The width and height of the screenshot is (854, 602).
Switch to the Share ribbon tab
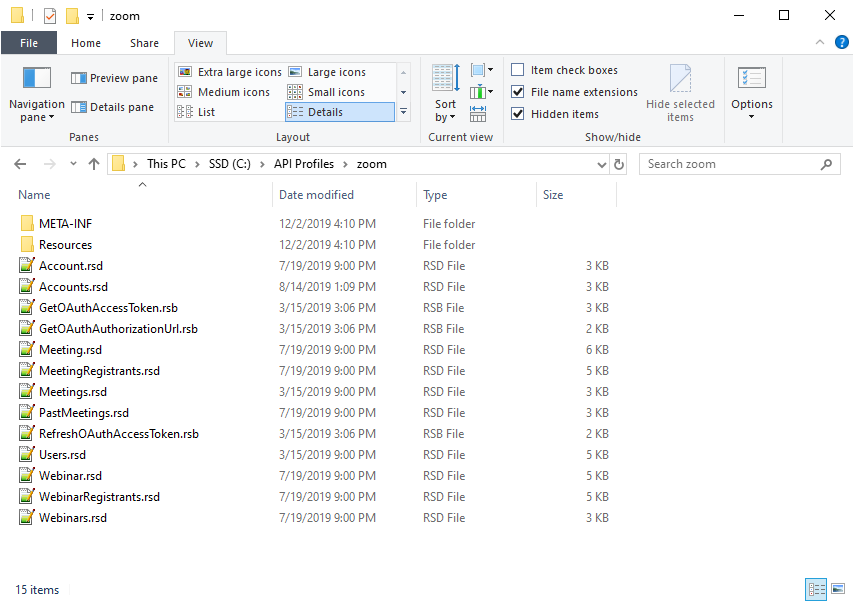click(144, 43)
